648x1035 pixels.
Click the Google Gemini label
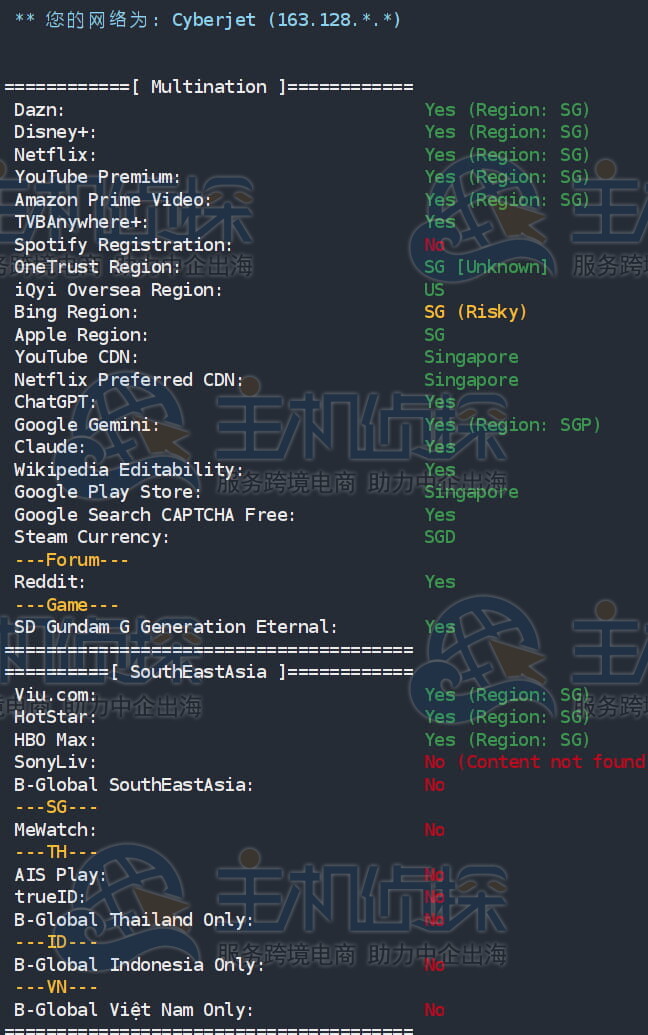pos(87,425)
